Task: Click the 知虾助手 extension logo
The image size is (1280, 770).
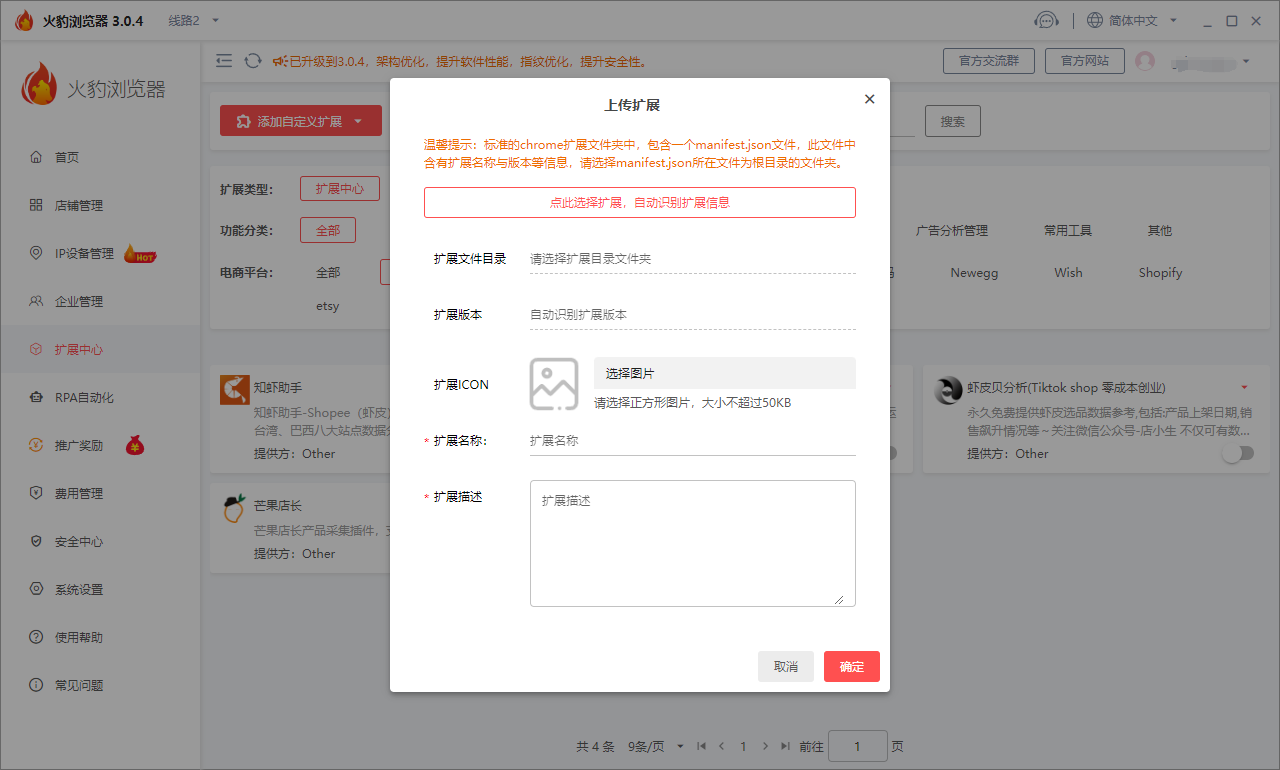Action: 235,390
